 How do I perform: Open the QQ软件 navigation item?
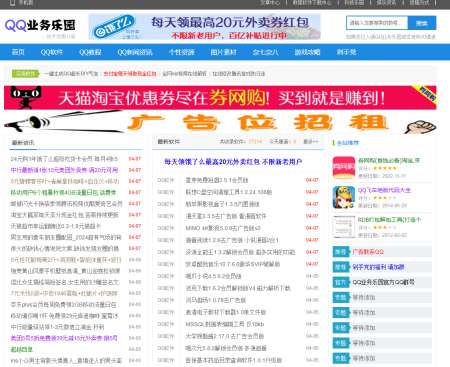point(51,52)
